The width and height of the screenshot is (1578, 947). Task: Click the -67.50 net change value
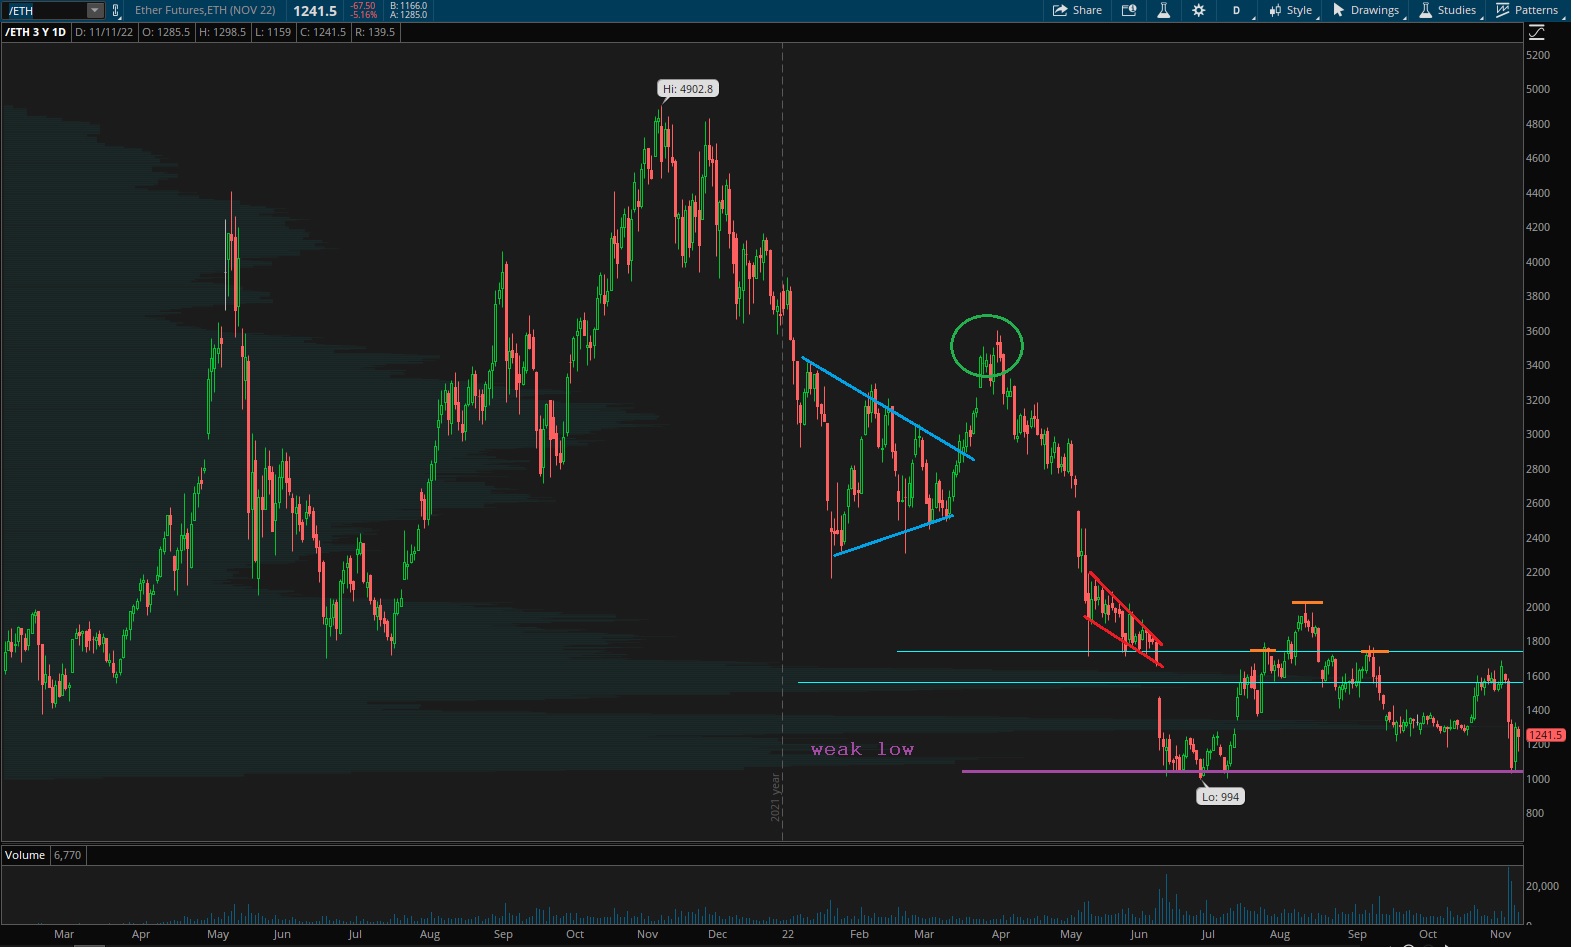click(363, 6)
